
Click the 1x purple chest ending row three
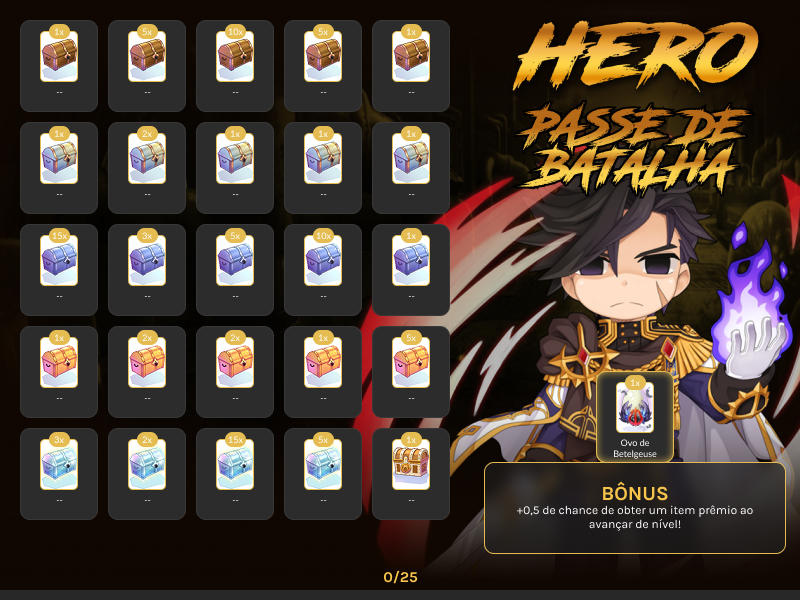(411, 270)
